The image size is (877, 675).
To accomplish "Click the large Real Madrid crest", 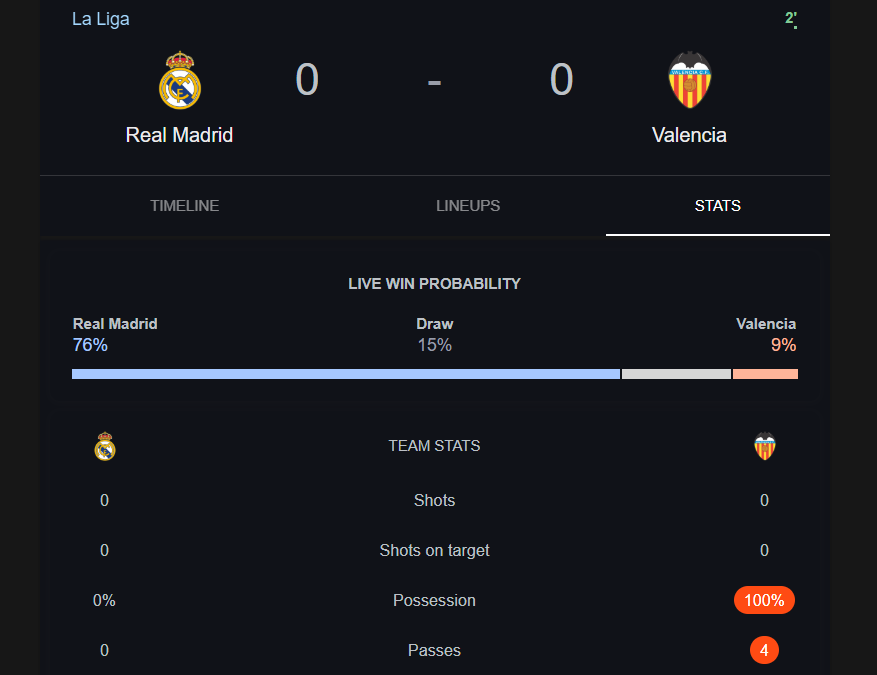I will [180, 81].
